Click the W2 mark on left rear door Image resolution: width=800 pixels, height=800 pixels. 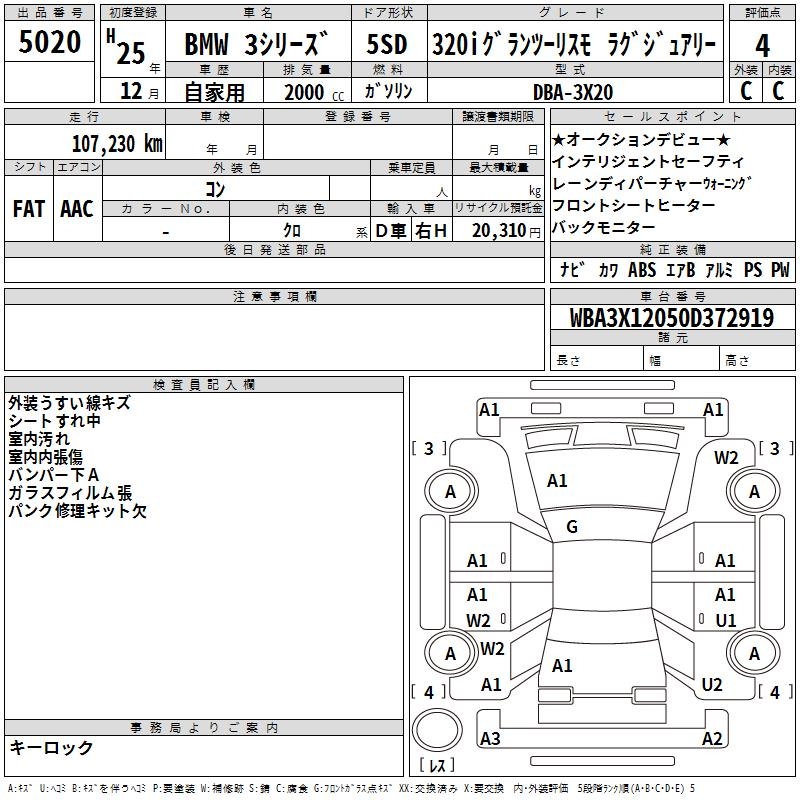pyautogui.click(x=478, y=620)
